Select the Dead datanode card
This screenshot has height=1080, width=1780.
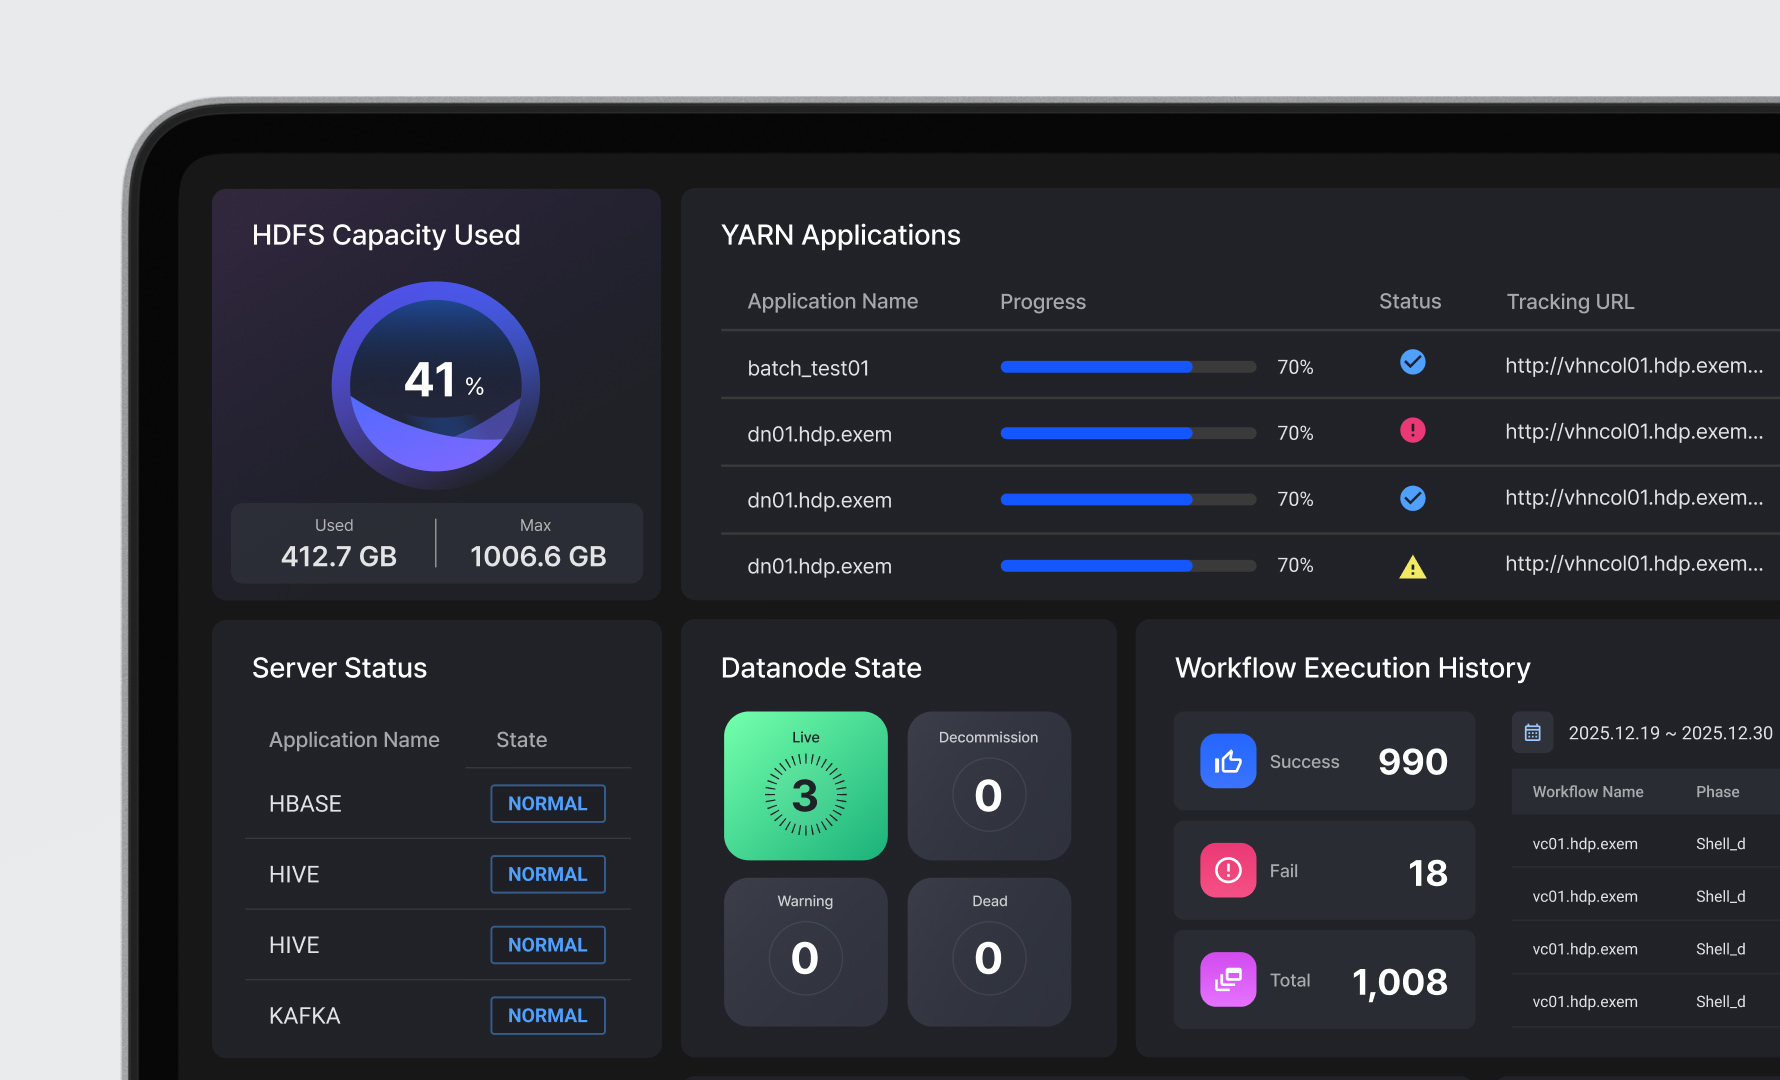(988, 951)
